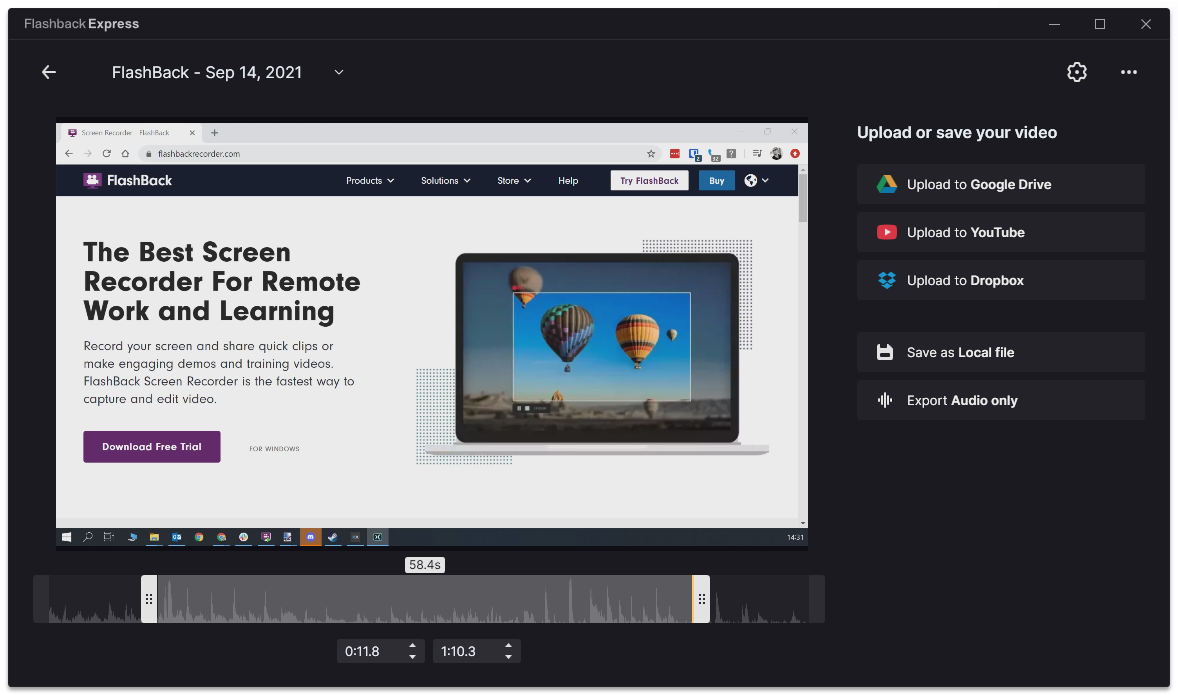Click the left trim handle on timeline
Viewport: 1178px width, 695px height.
(149, 599)
